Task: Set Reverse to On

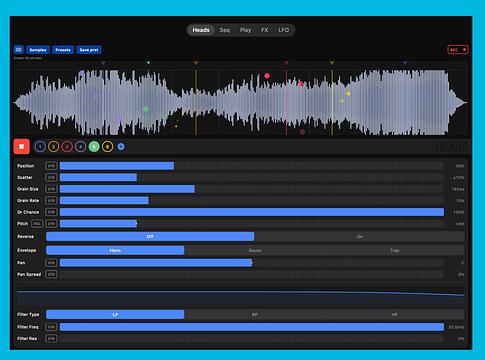Action: coord(359,237)
